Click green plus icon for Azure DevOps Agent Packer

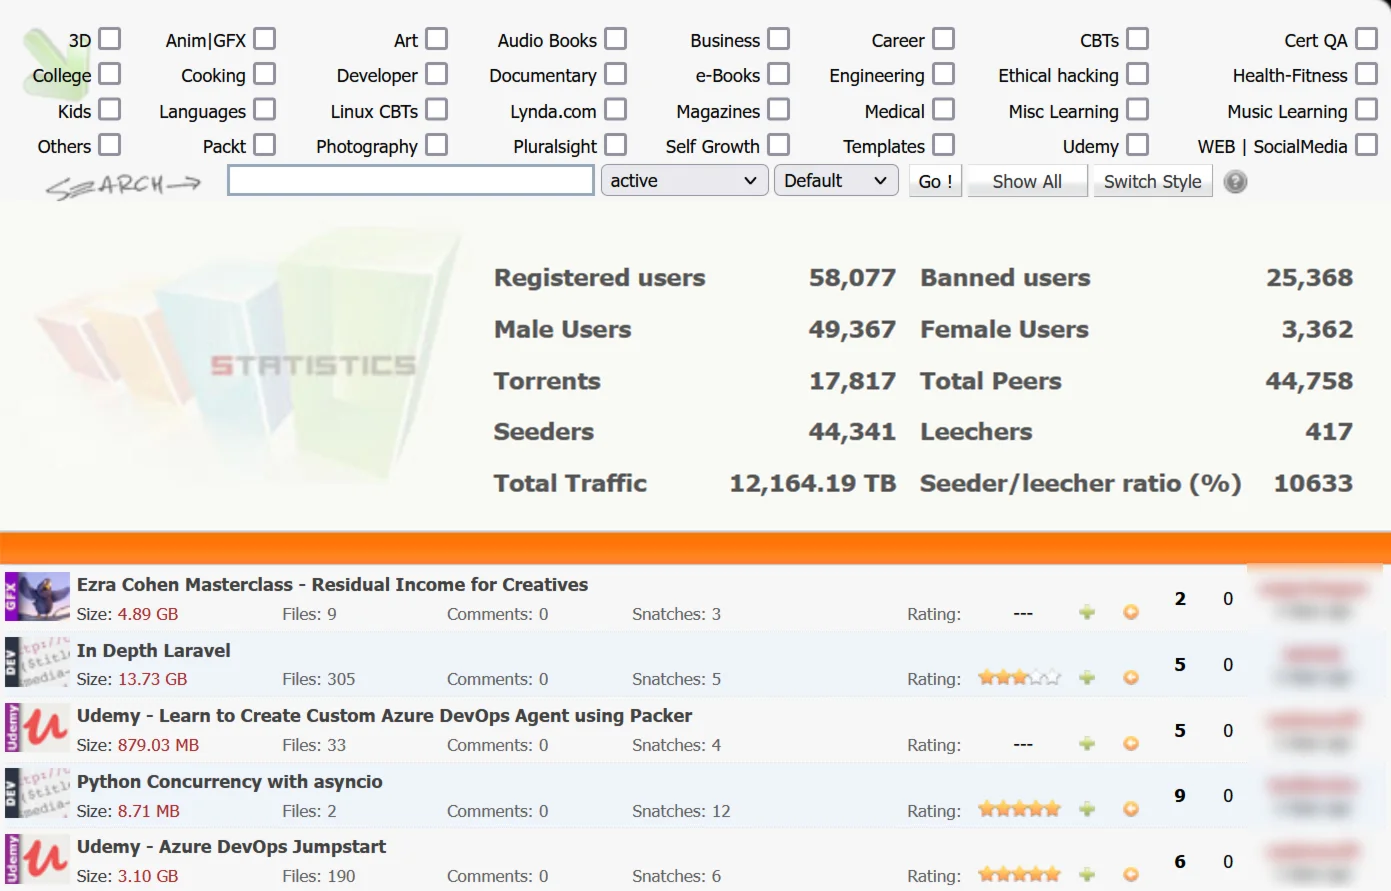(1087, 744)
